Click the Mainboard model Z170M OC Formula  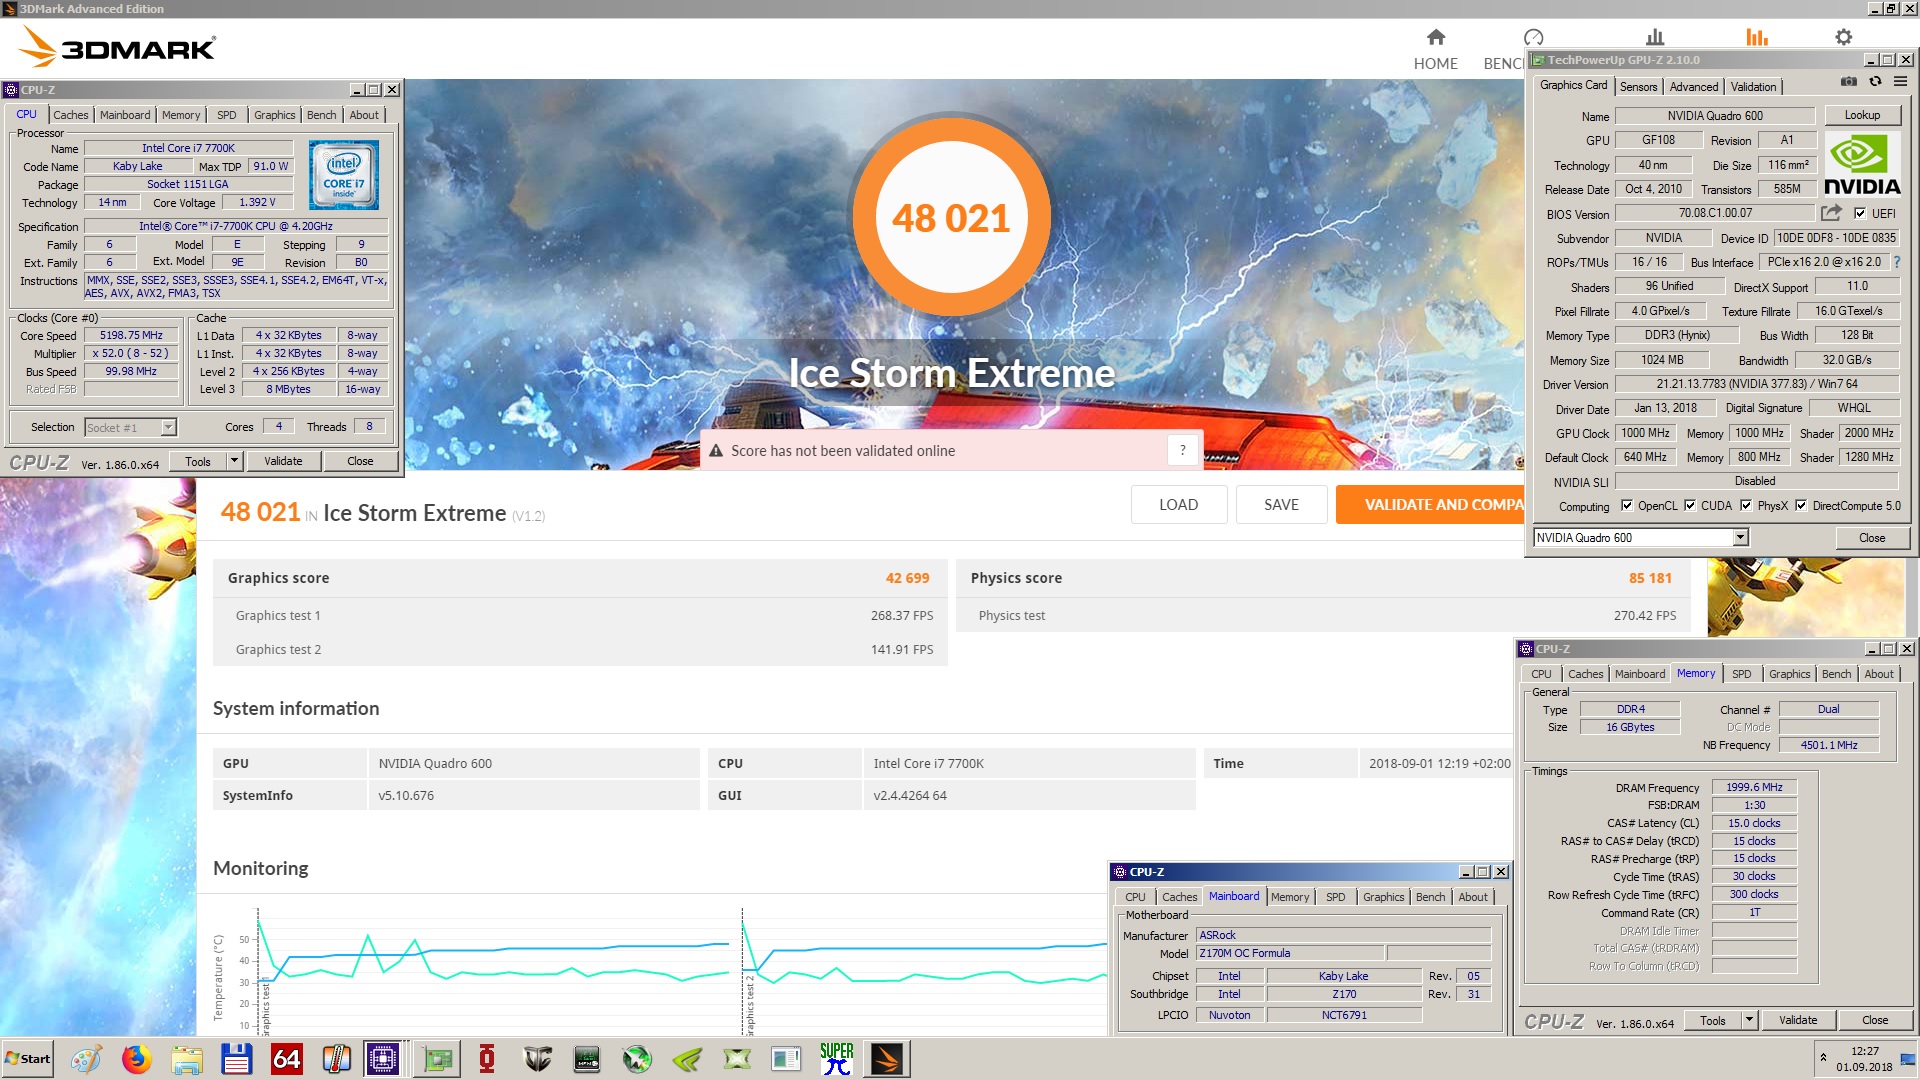tap(1290, 953)
